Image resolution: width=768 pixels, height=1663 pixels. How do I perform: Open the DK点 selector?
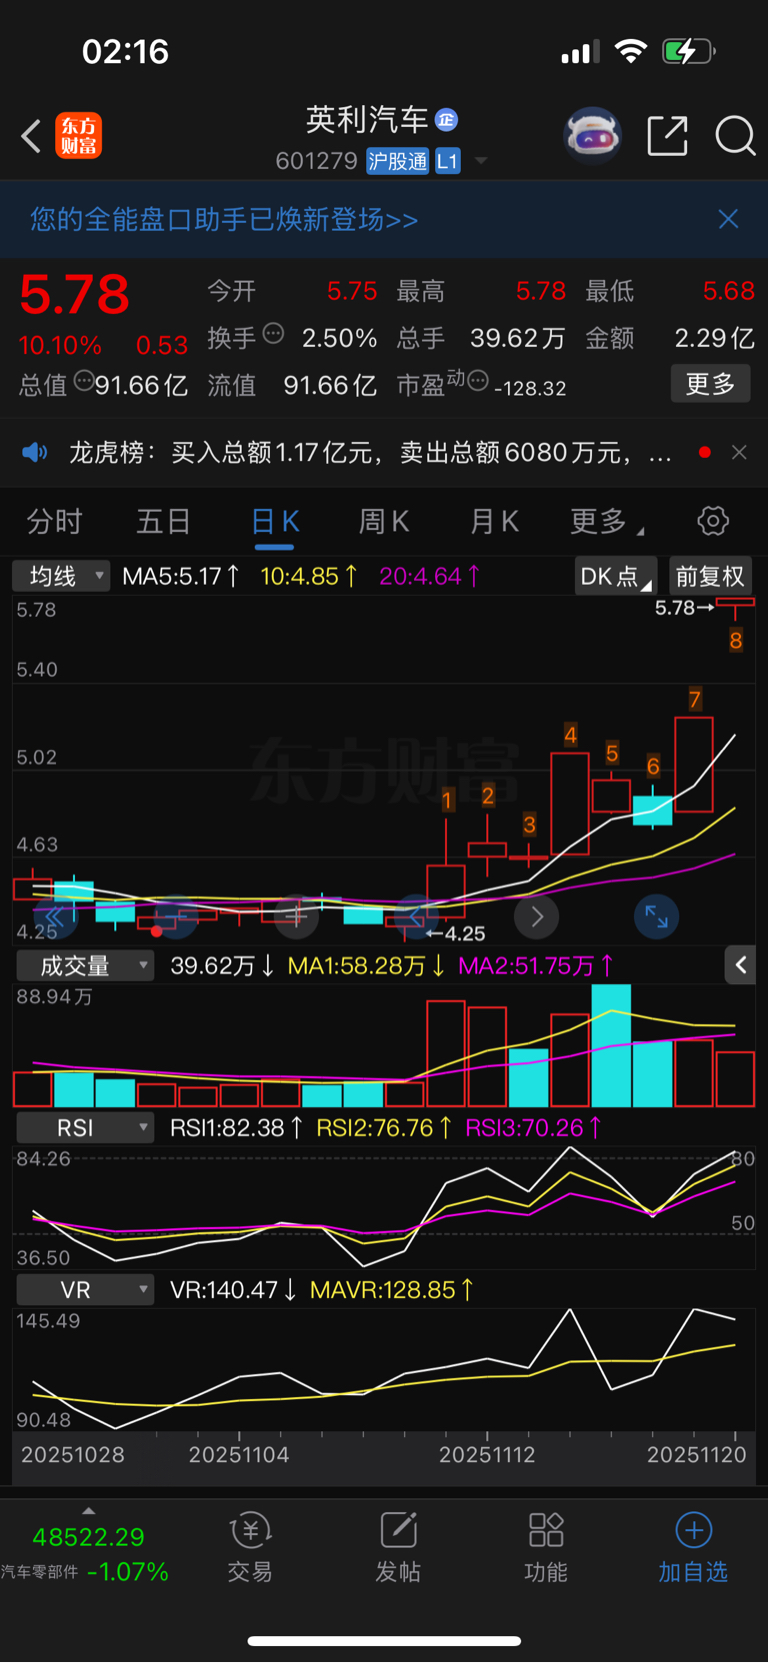(x=615, y=576)
